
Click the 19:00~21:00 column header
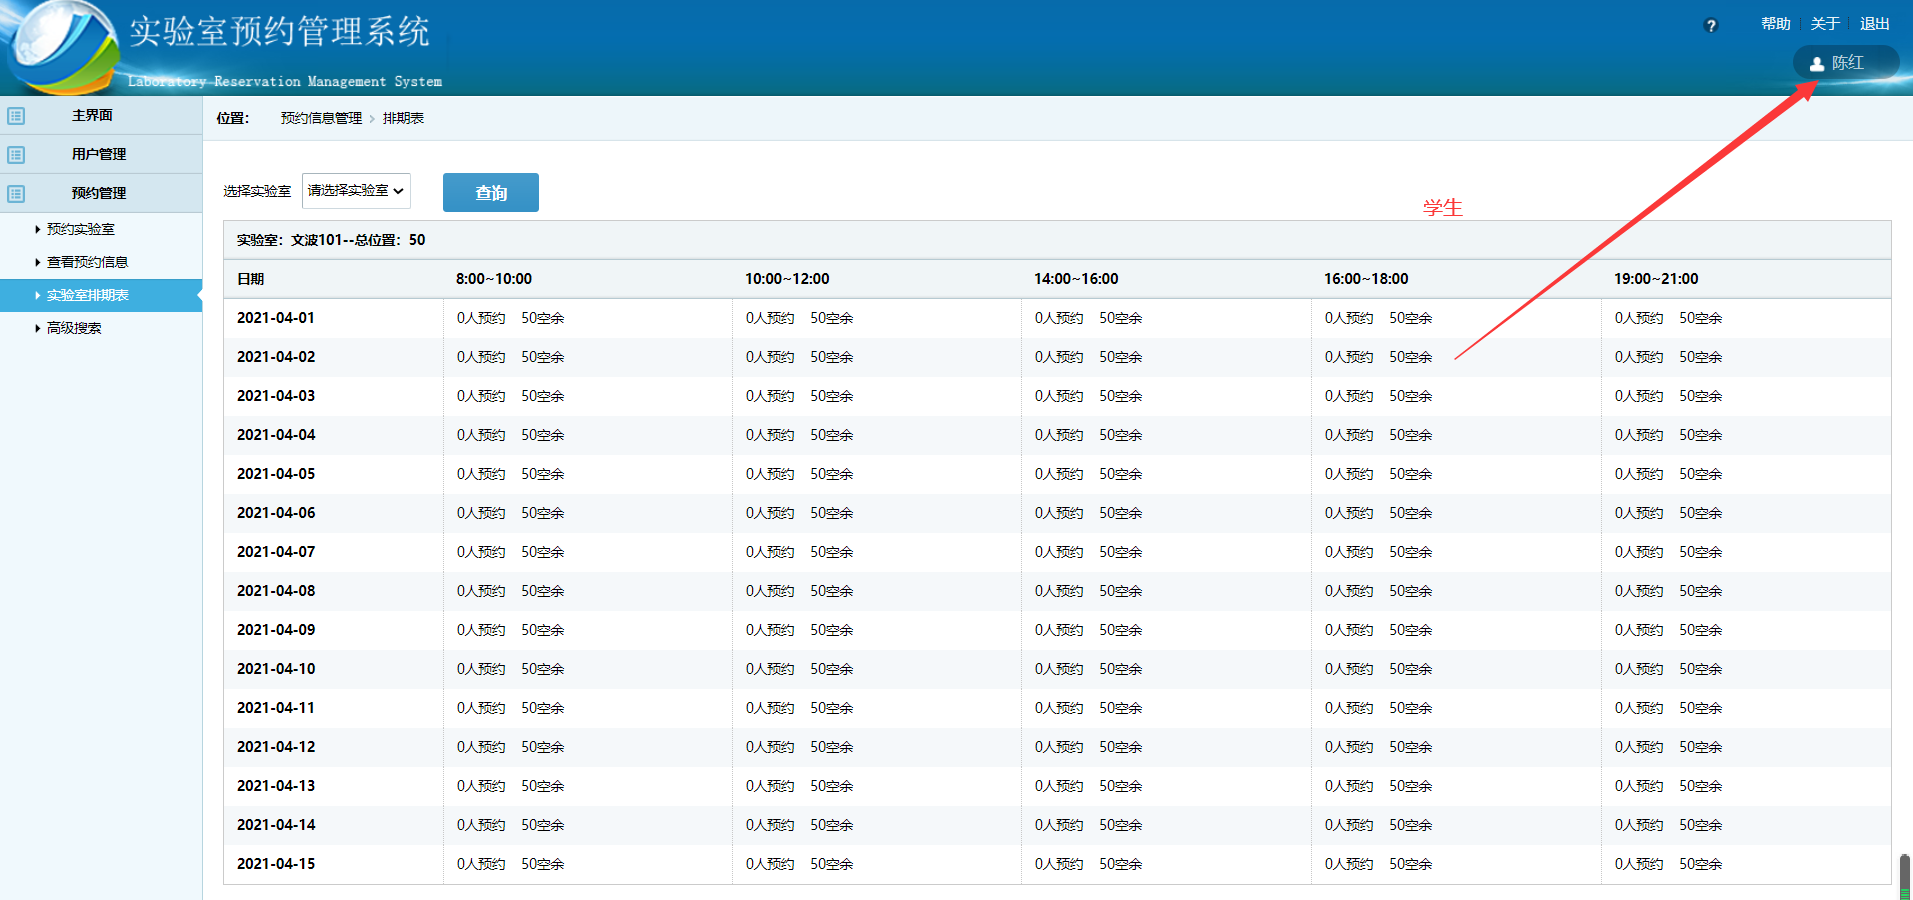pyautogui.click(x=1656, y=279)
